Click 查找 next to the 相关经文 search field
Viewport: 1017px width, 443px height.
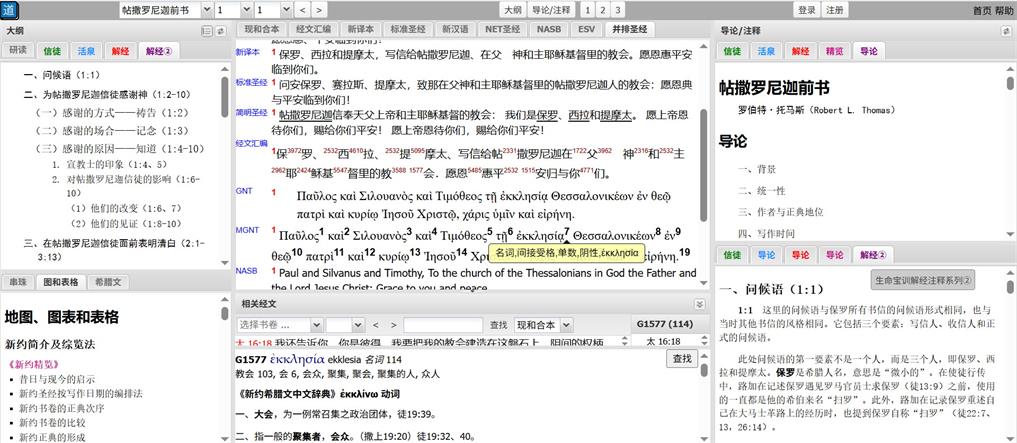(x=498, y=325)
